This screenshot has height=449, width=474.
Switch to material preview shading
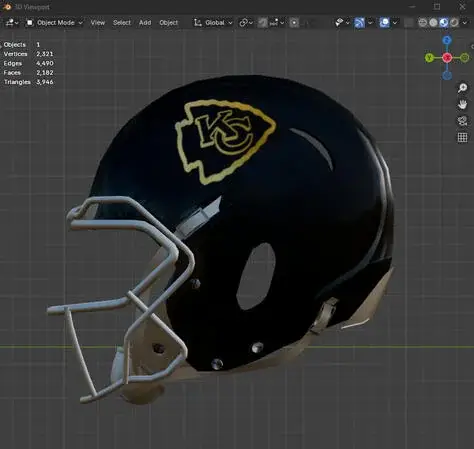[444, 23]
